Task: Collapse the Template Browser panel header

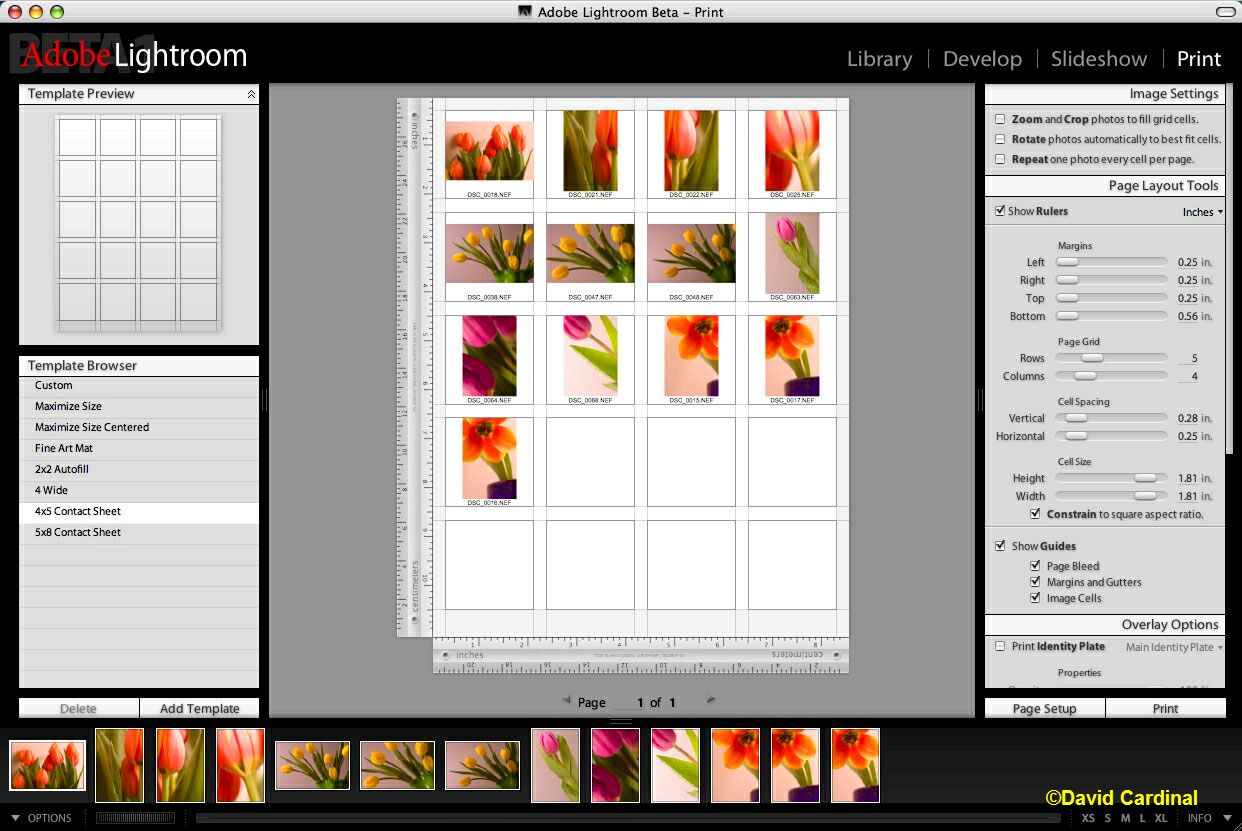Action: (x=139, y=366)
